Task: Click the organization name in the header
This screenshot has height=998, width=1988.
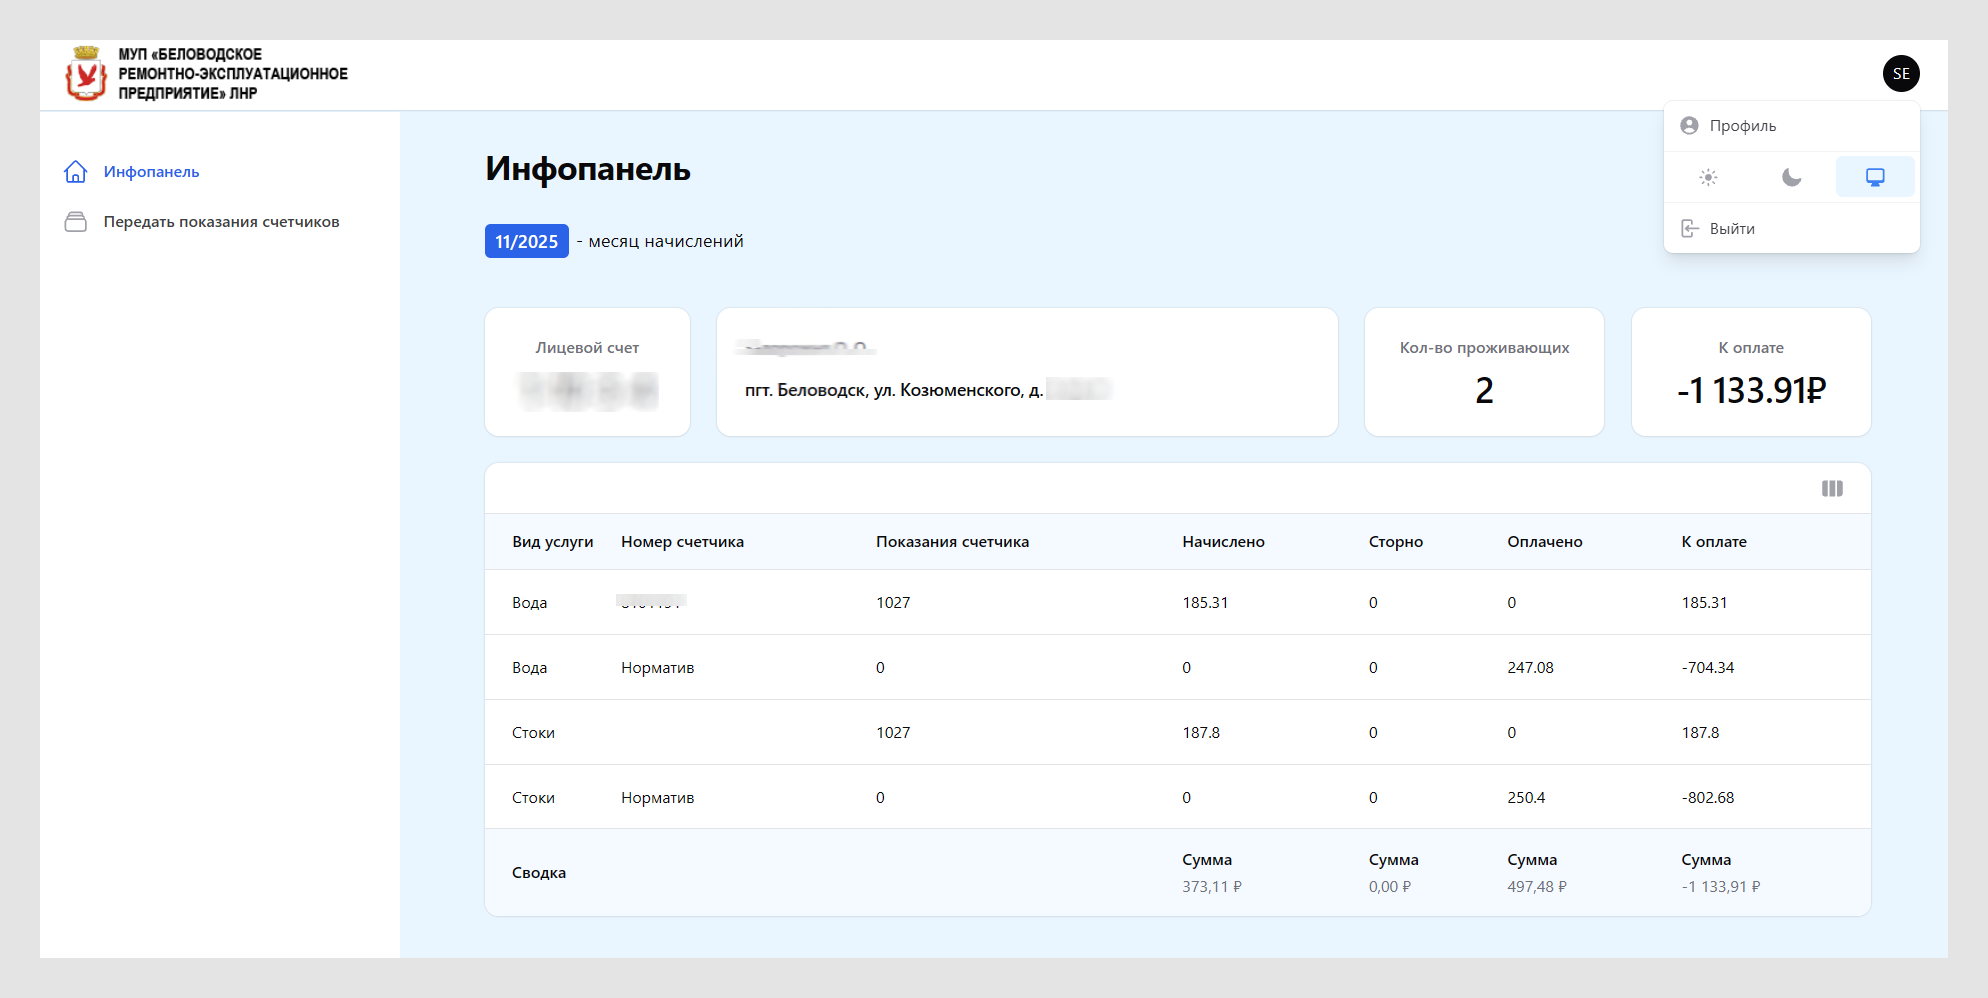Action: tap(232, 74)
